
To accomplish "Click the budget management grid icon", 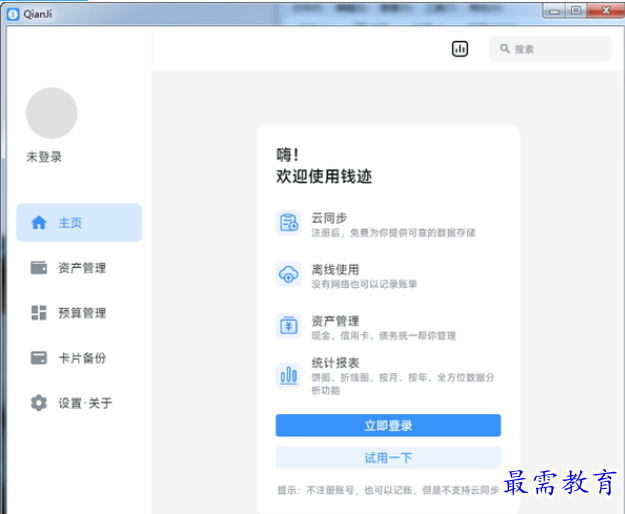I will pos(39,313).
